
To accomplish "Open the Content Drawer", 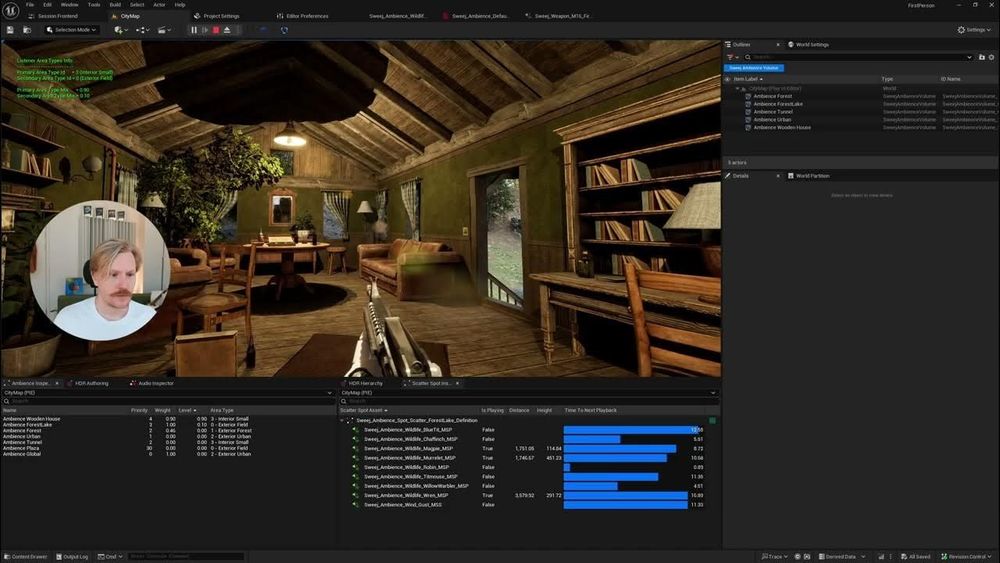I will pos(26,557).
